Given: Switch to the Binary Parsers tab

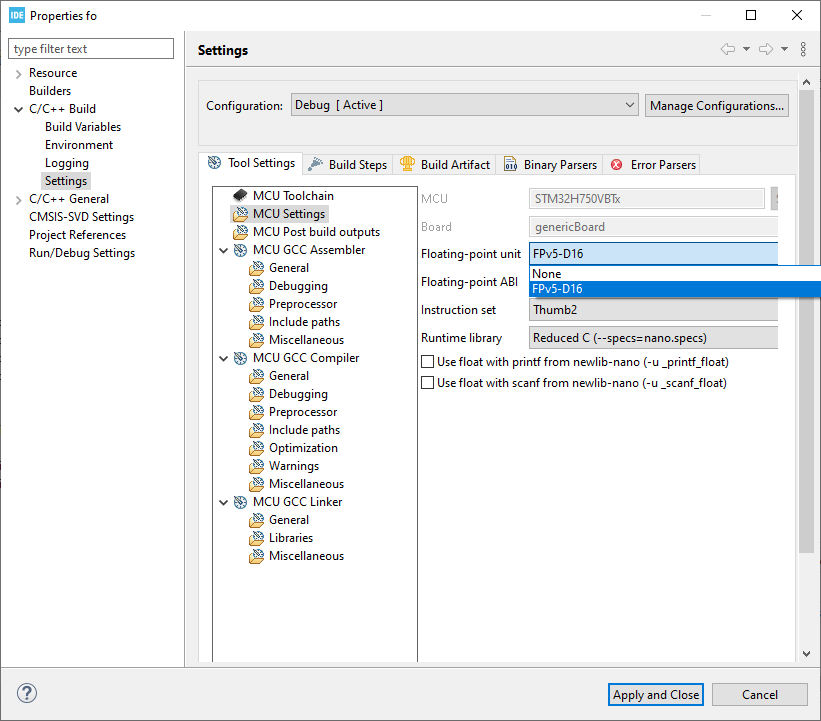Looking at the screenshot, I should click(550, 164).
